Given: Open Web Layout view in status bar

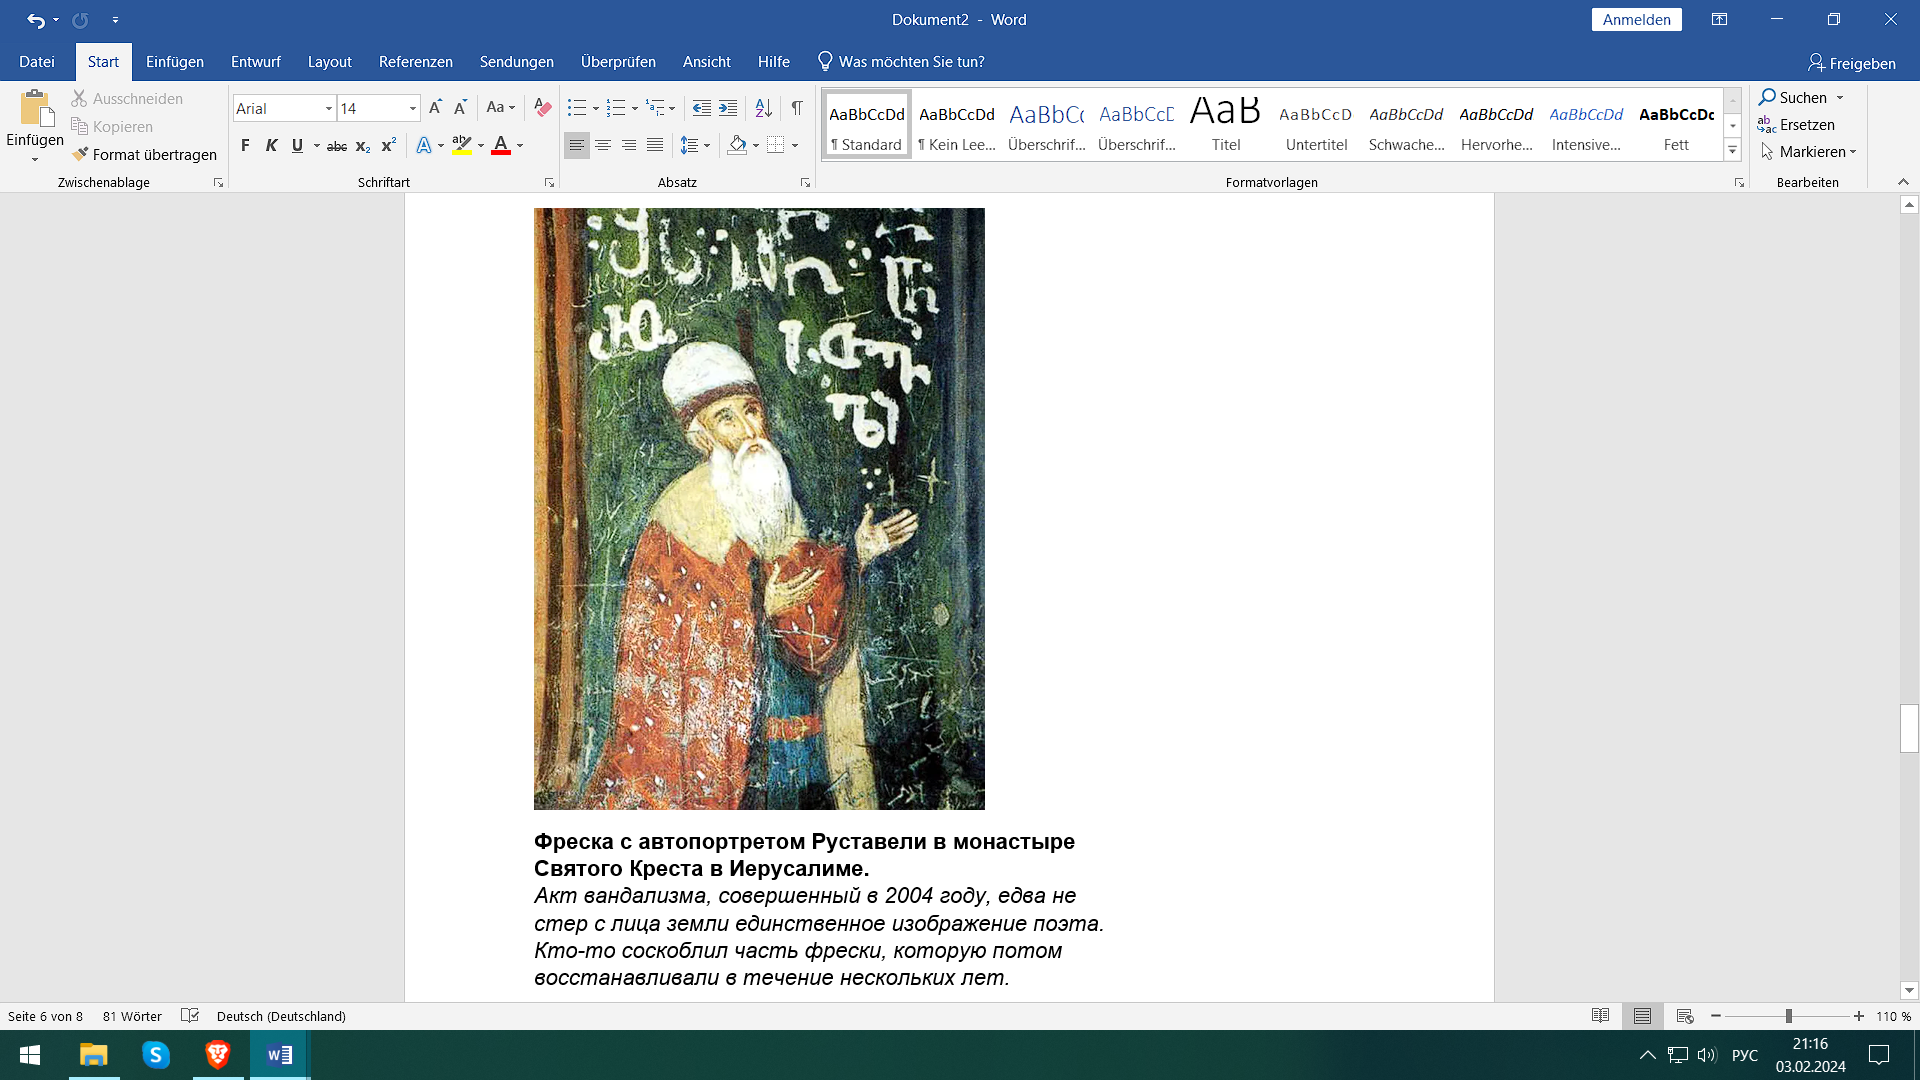Looking at the screenshot, I should pos(1684,1016).
